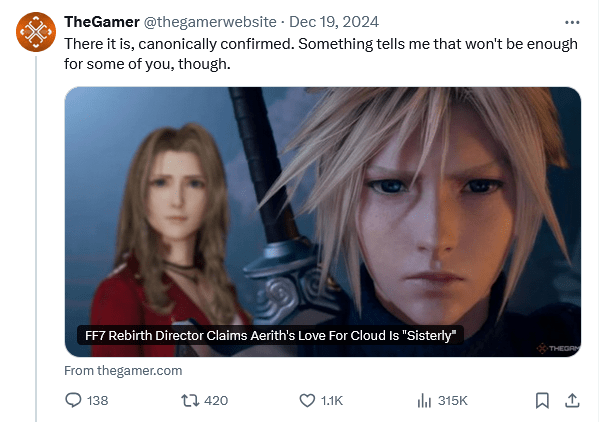Screen dimensions: 607x422
Task: Click the 315K views count
Action: (x=453, y=400)
